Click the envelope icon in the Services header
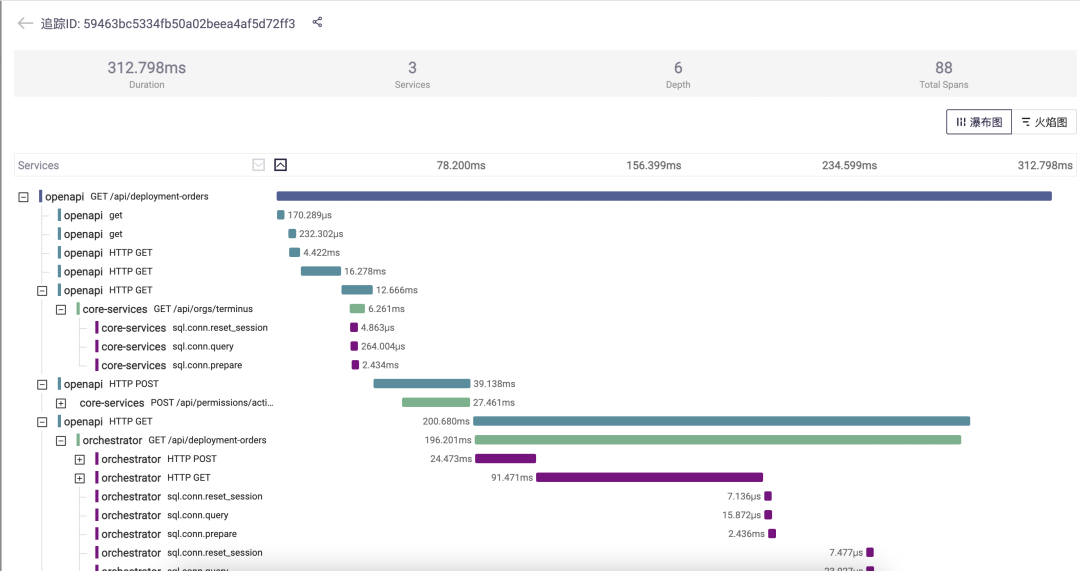 click(259, 165)
